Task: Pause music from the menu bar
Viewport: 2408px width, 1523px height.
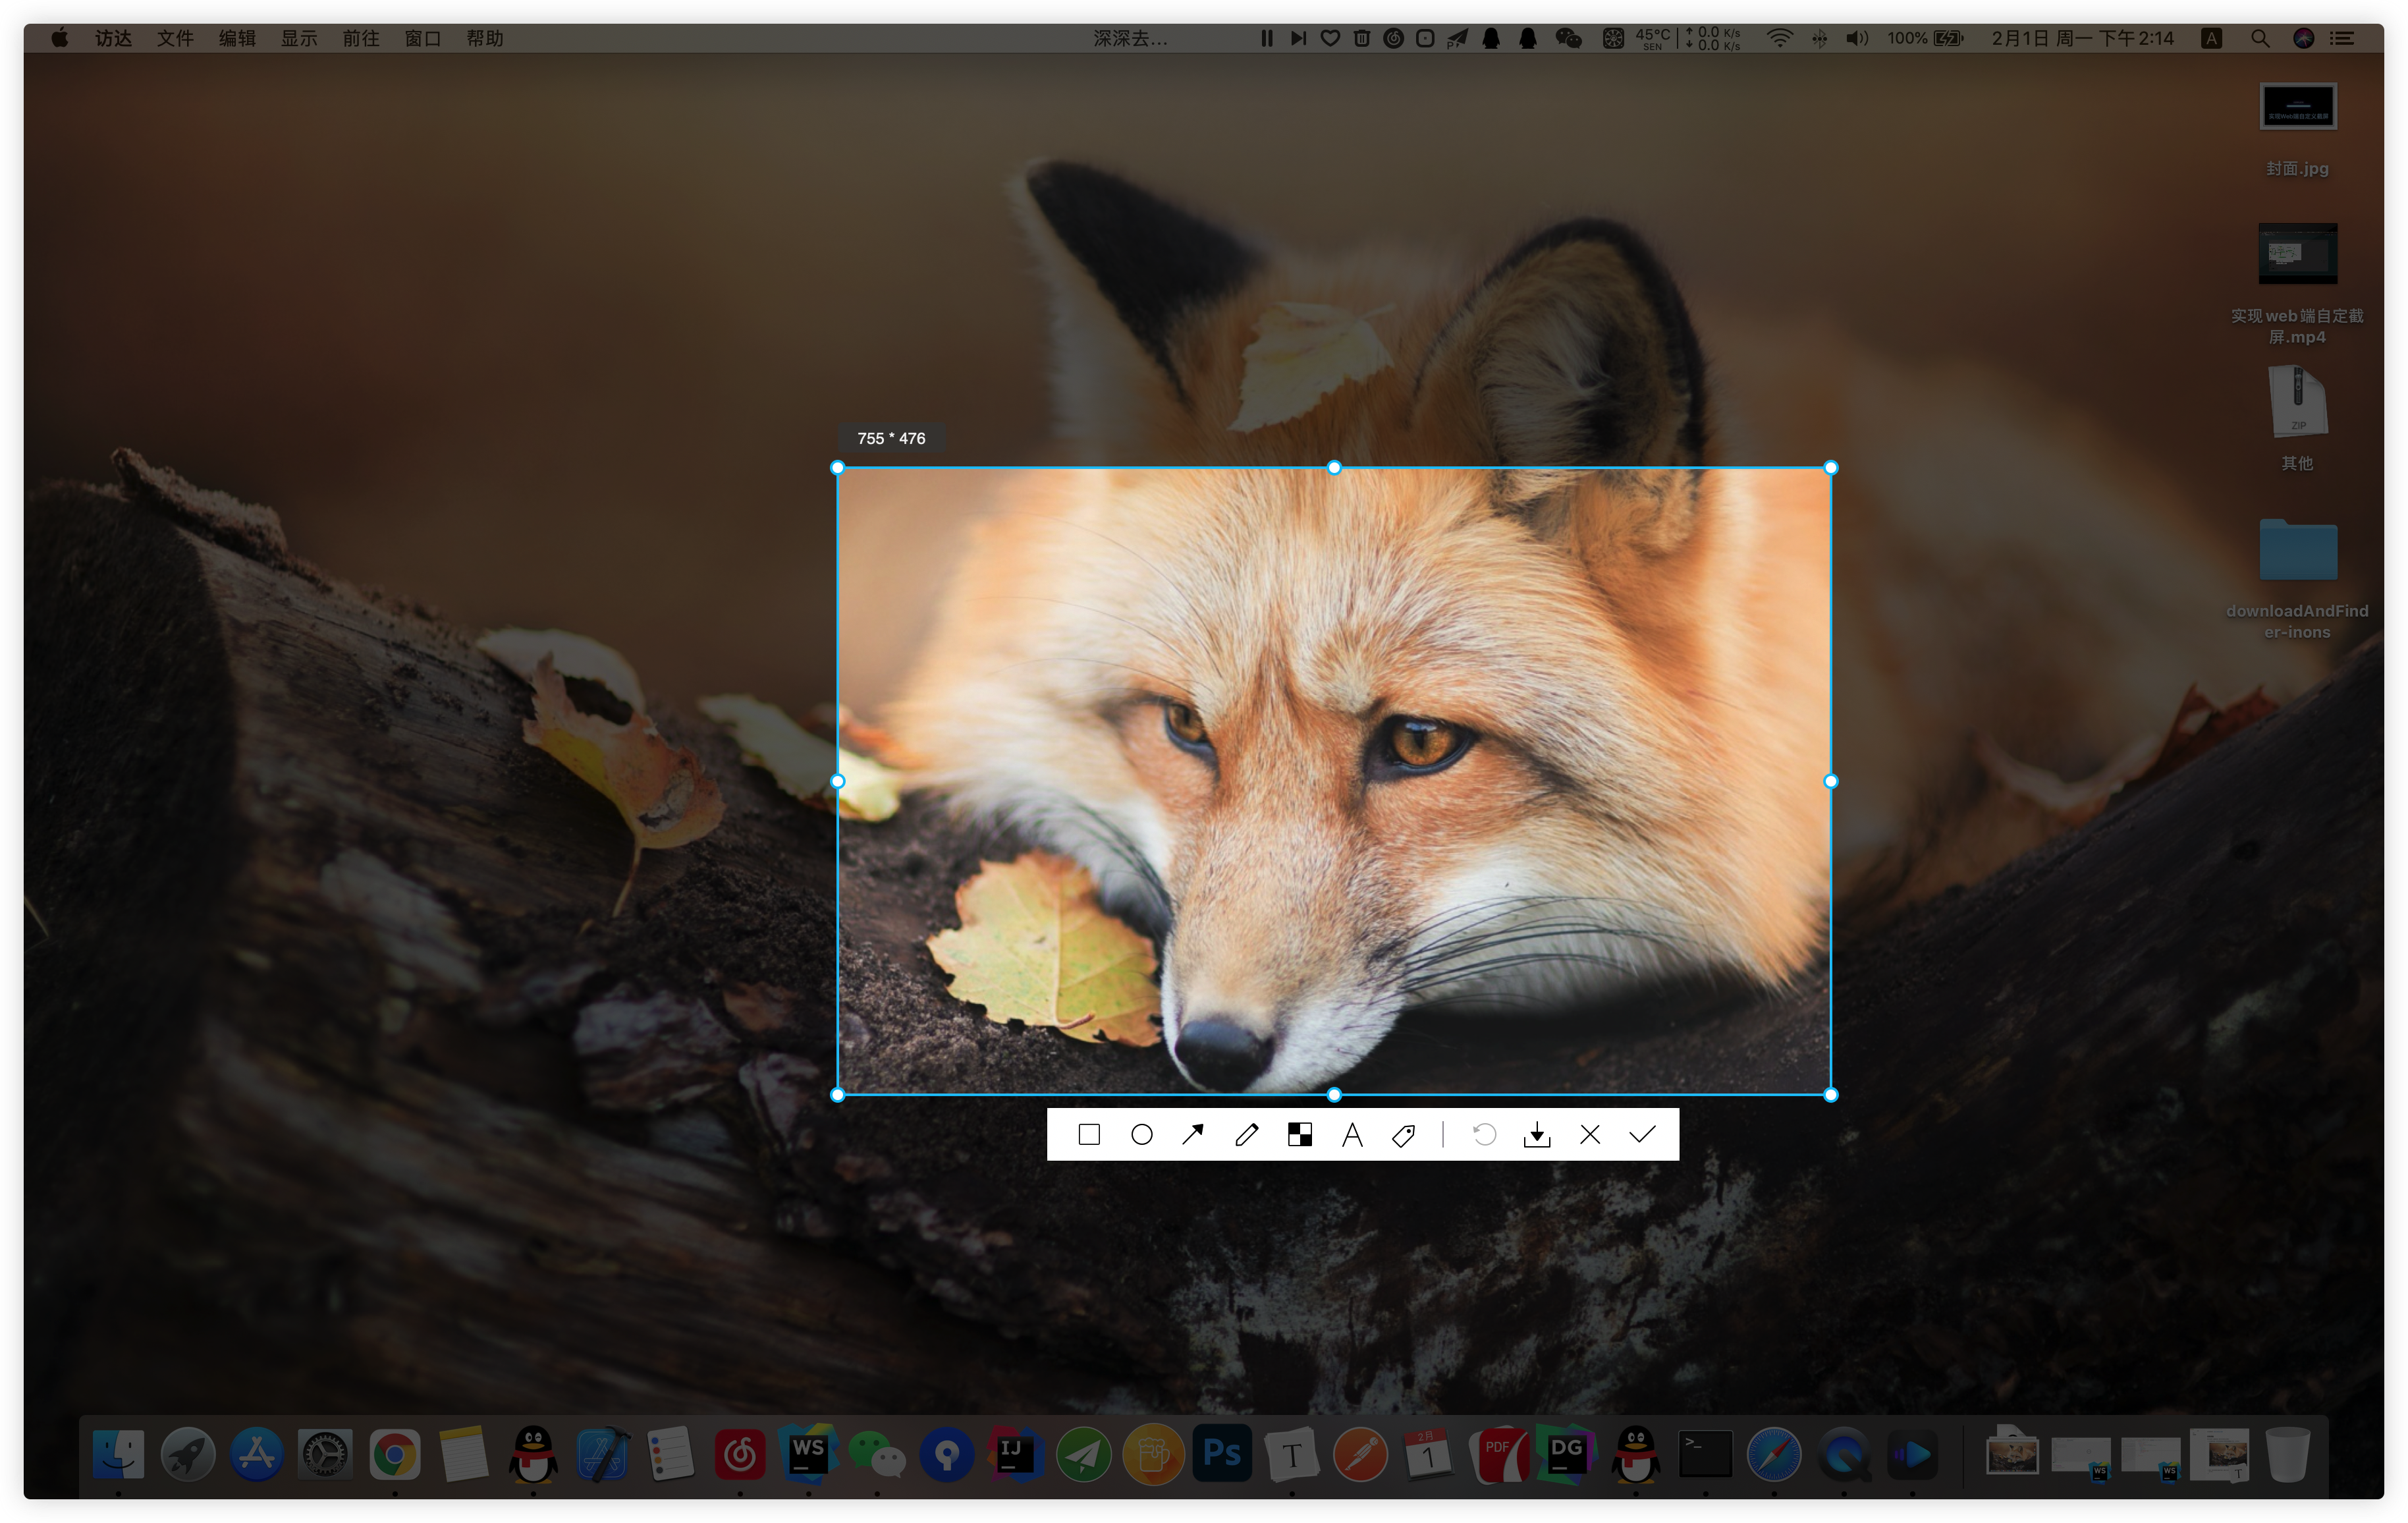Action: point(1267,38)
